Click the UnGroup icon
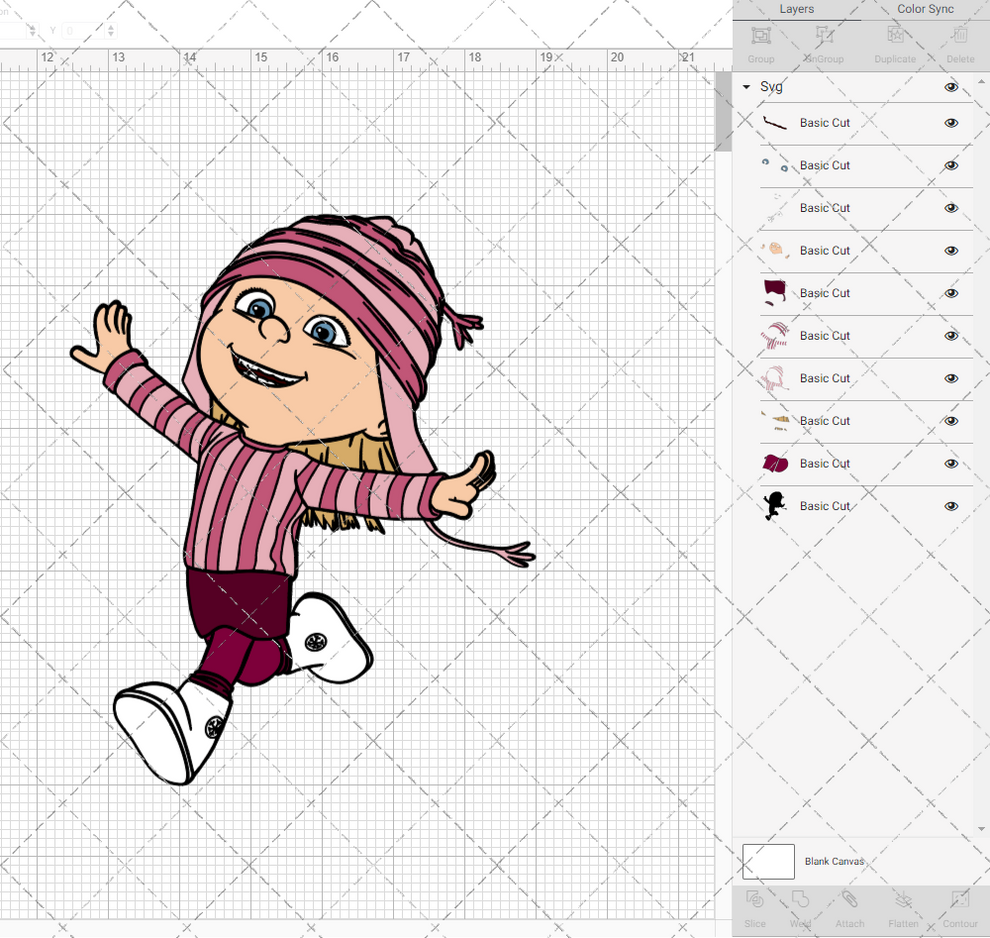Screen dimensions: 990x938 click(824, 40)
